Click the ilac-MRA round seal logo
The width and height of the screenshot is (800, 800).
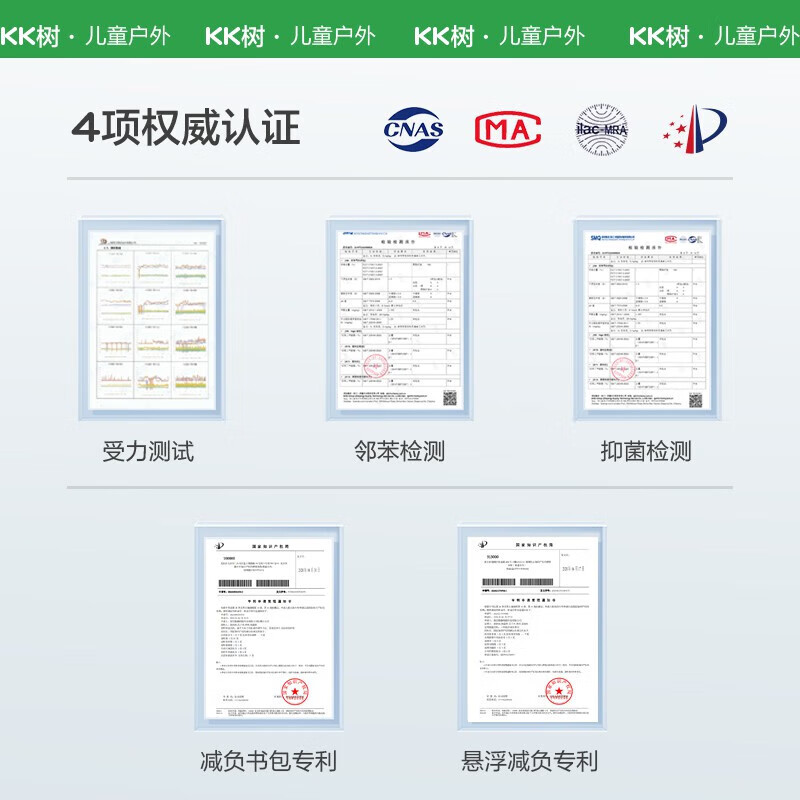coord(602,129)
